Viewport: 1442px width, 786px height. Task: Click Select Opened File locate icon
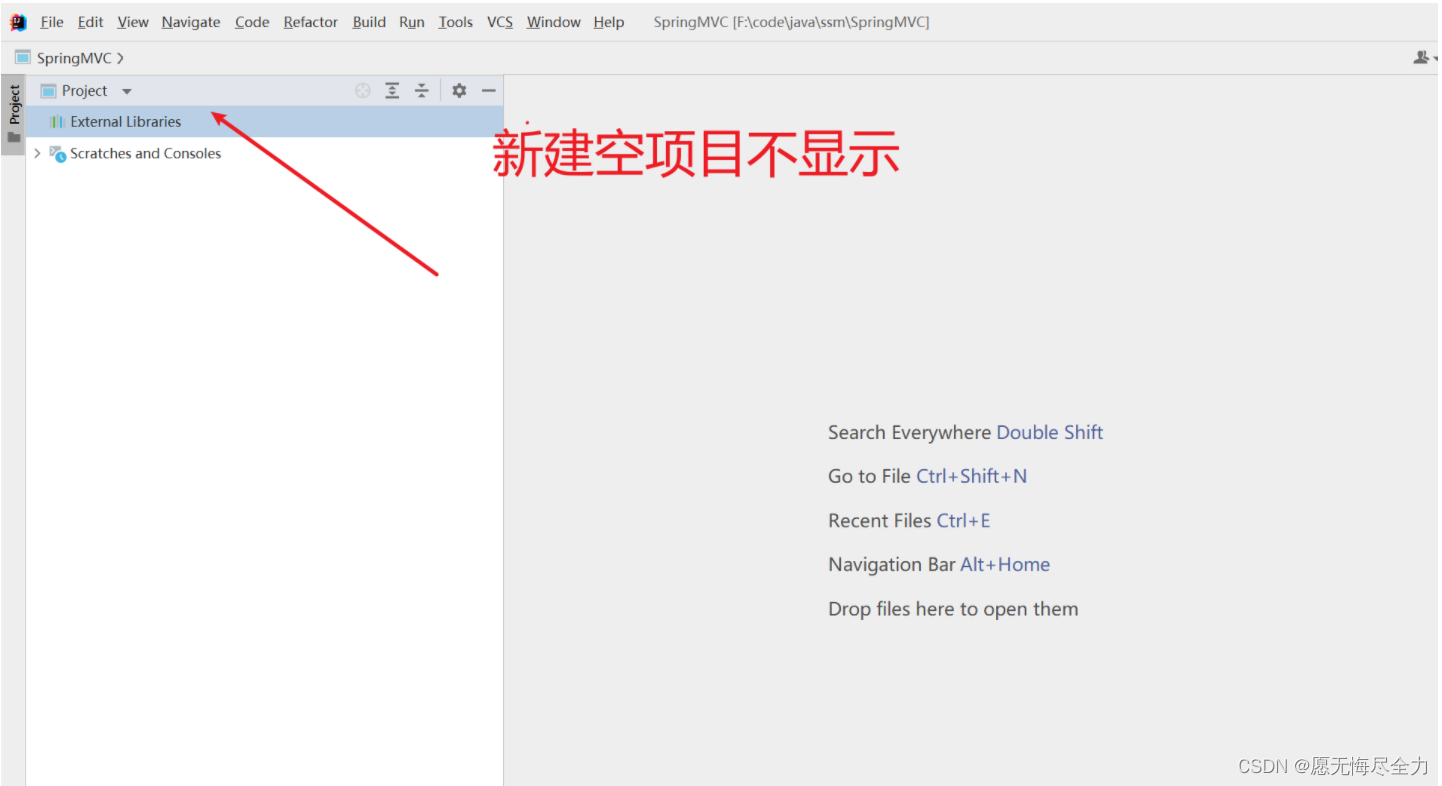[x=363, y=91]
